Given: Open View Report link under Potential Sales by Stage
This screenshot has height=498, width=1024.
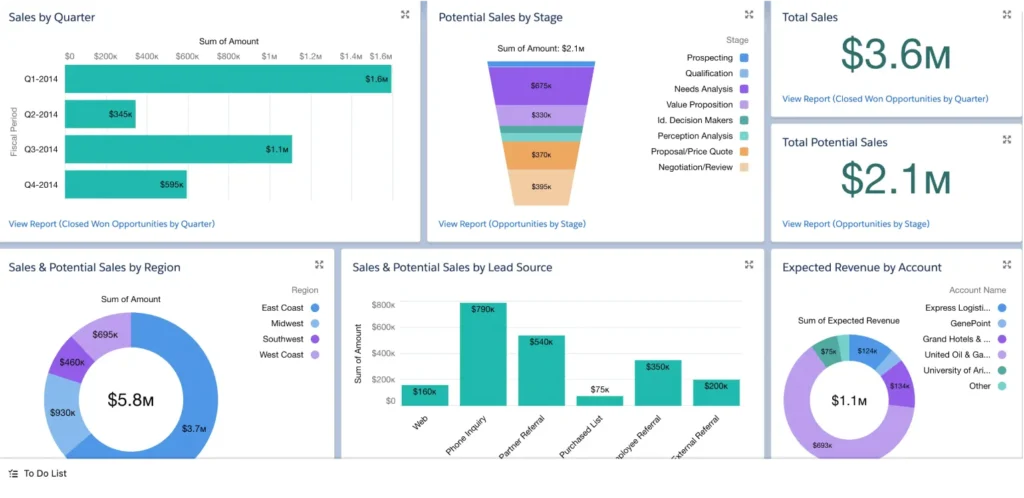Looking at the screenshot, I should 512,224.
